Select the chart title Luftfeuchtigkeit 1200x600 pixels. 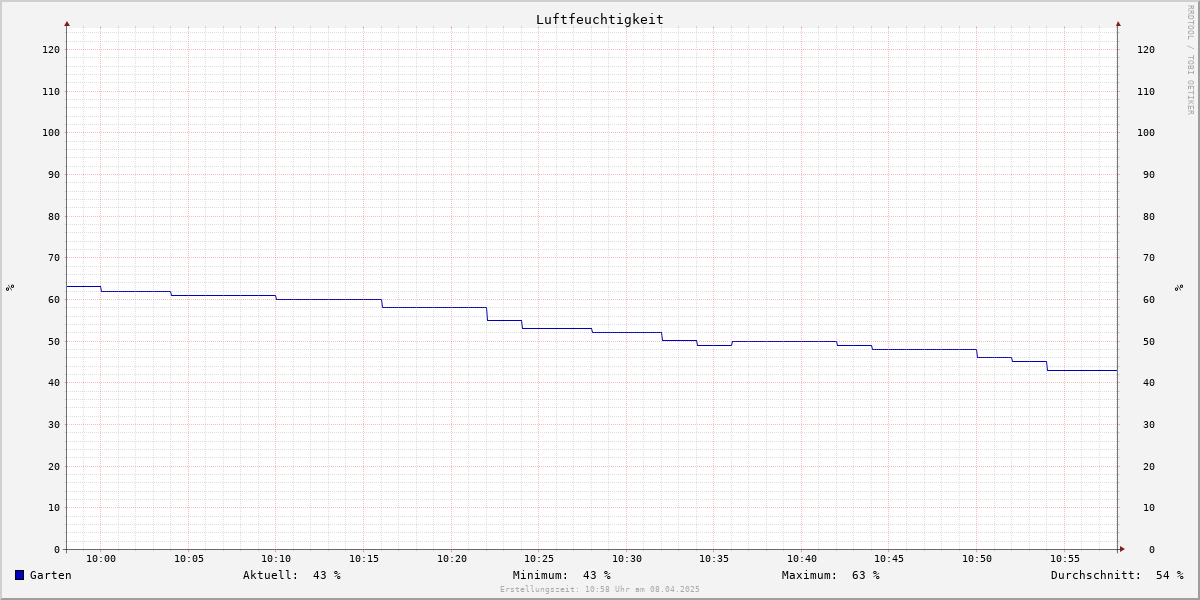coord(599,19)
